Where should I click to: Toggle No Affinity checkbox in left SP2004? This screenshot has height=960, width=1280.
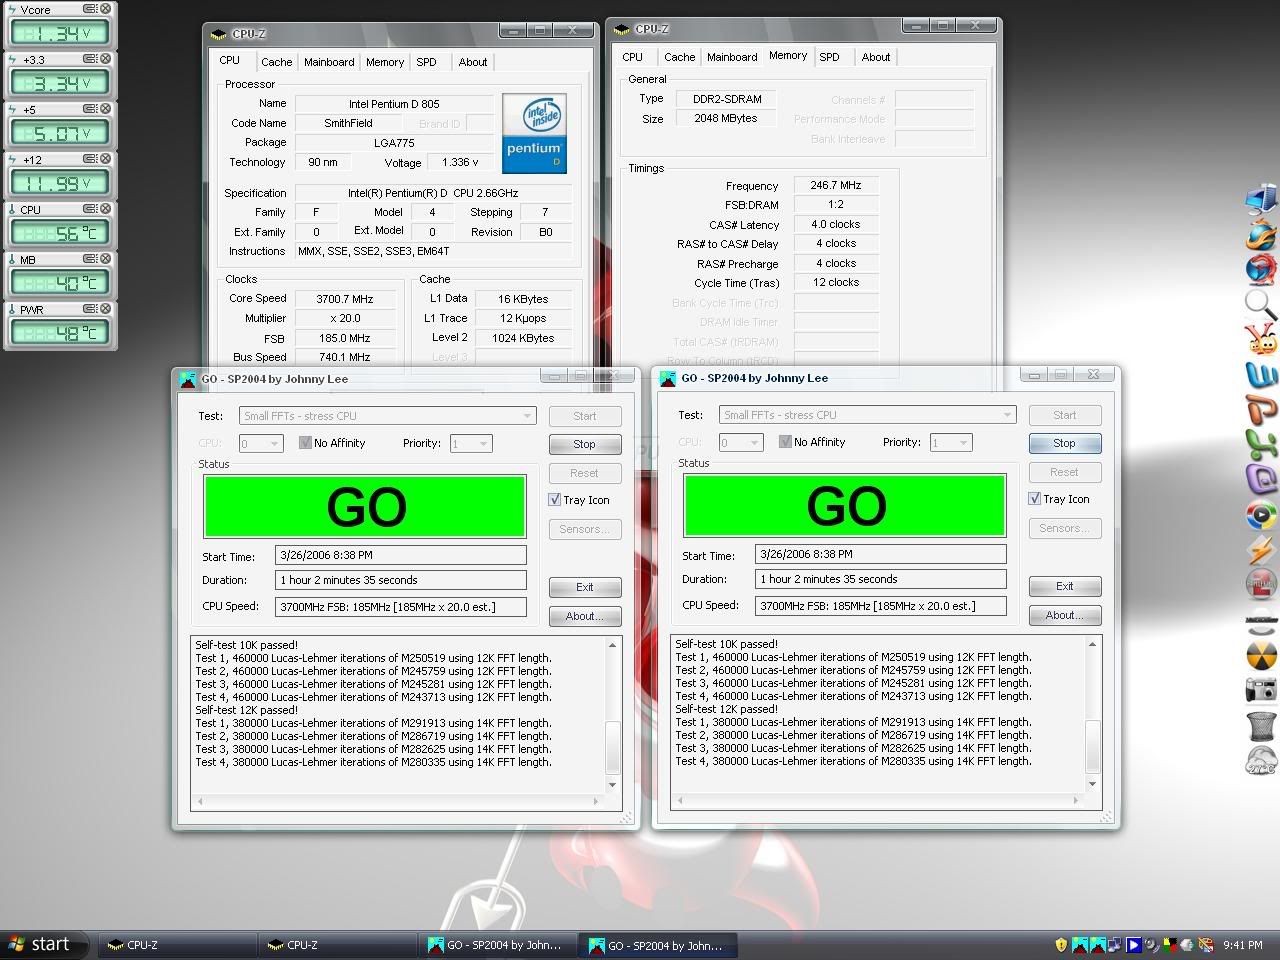(x=305, y=443)
